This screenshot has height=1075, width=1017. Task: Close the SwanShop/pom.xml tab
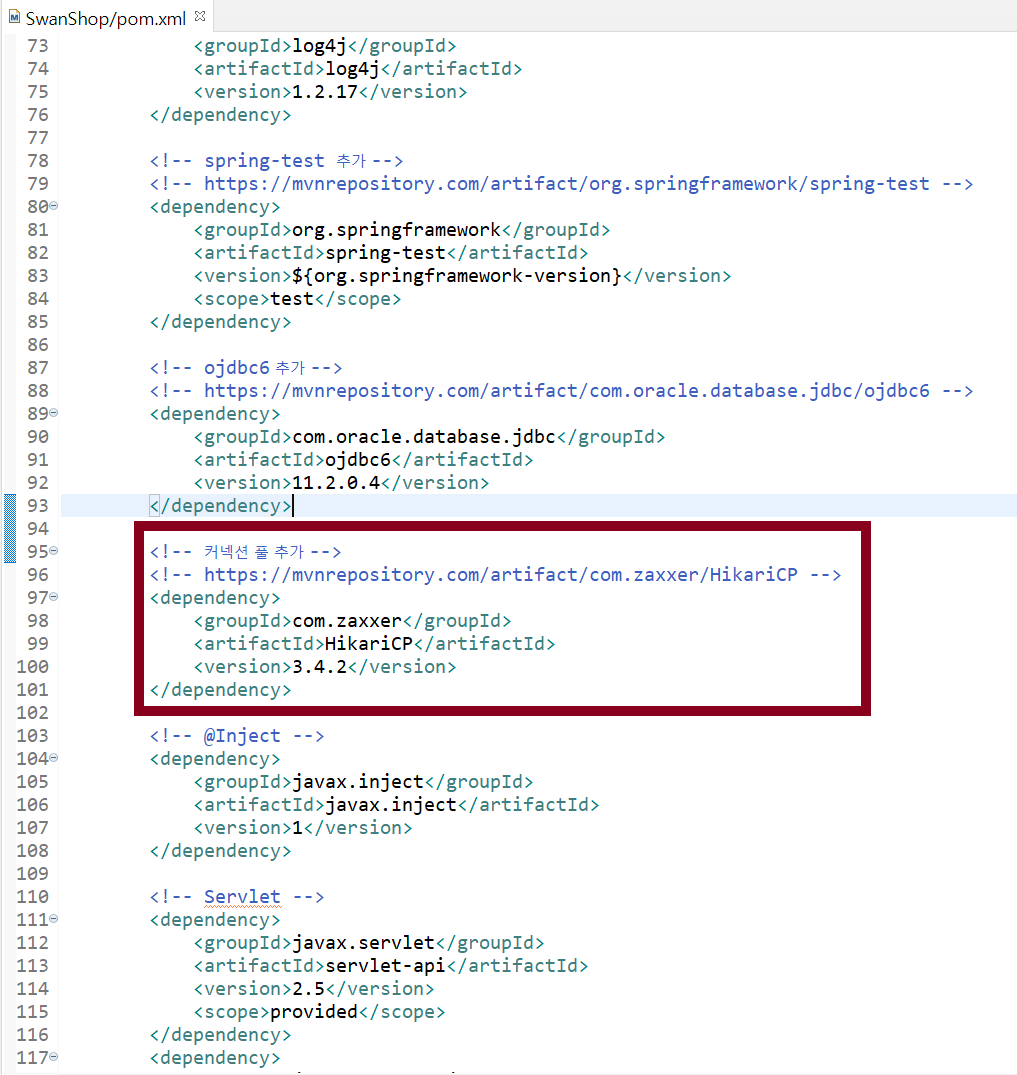tap(200, 16)
